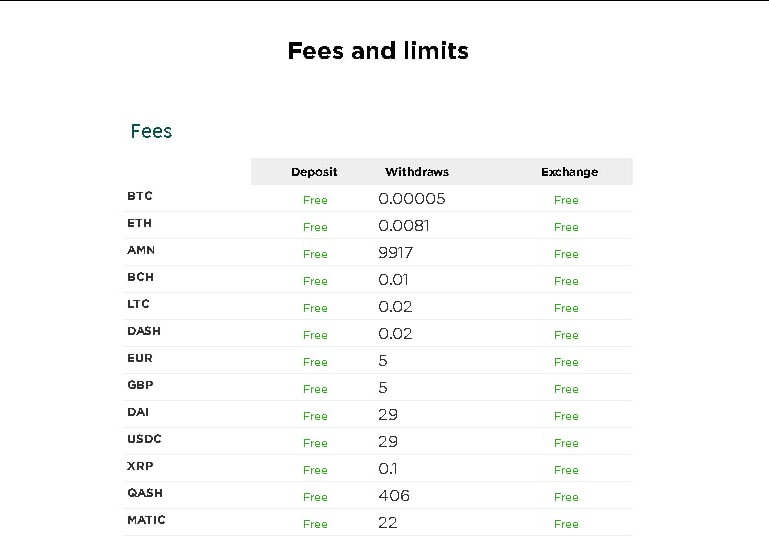769x550 pixels.
Task: Click the XRP withdraw fee 0.1
Action: click(x=387, y=469)
